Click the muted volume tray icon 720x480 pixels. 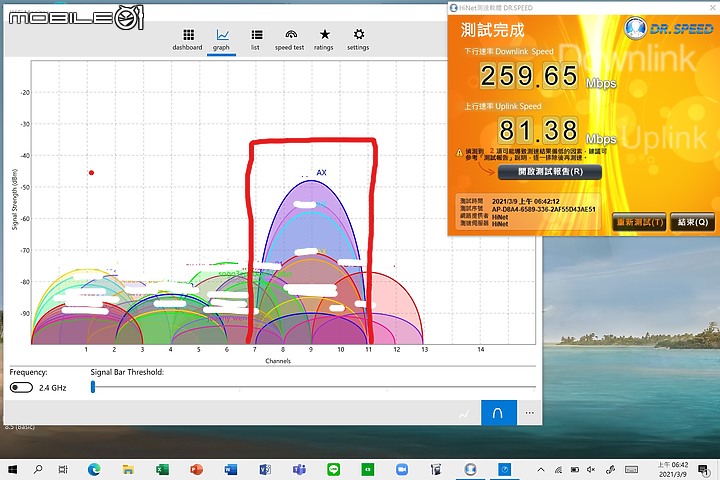(x=591, y=469)
